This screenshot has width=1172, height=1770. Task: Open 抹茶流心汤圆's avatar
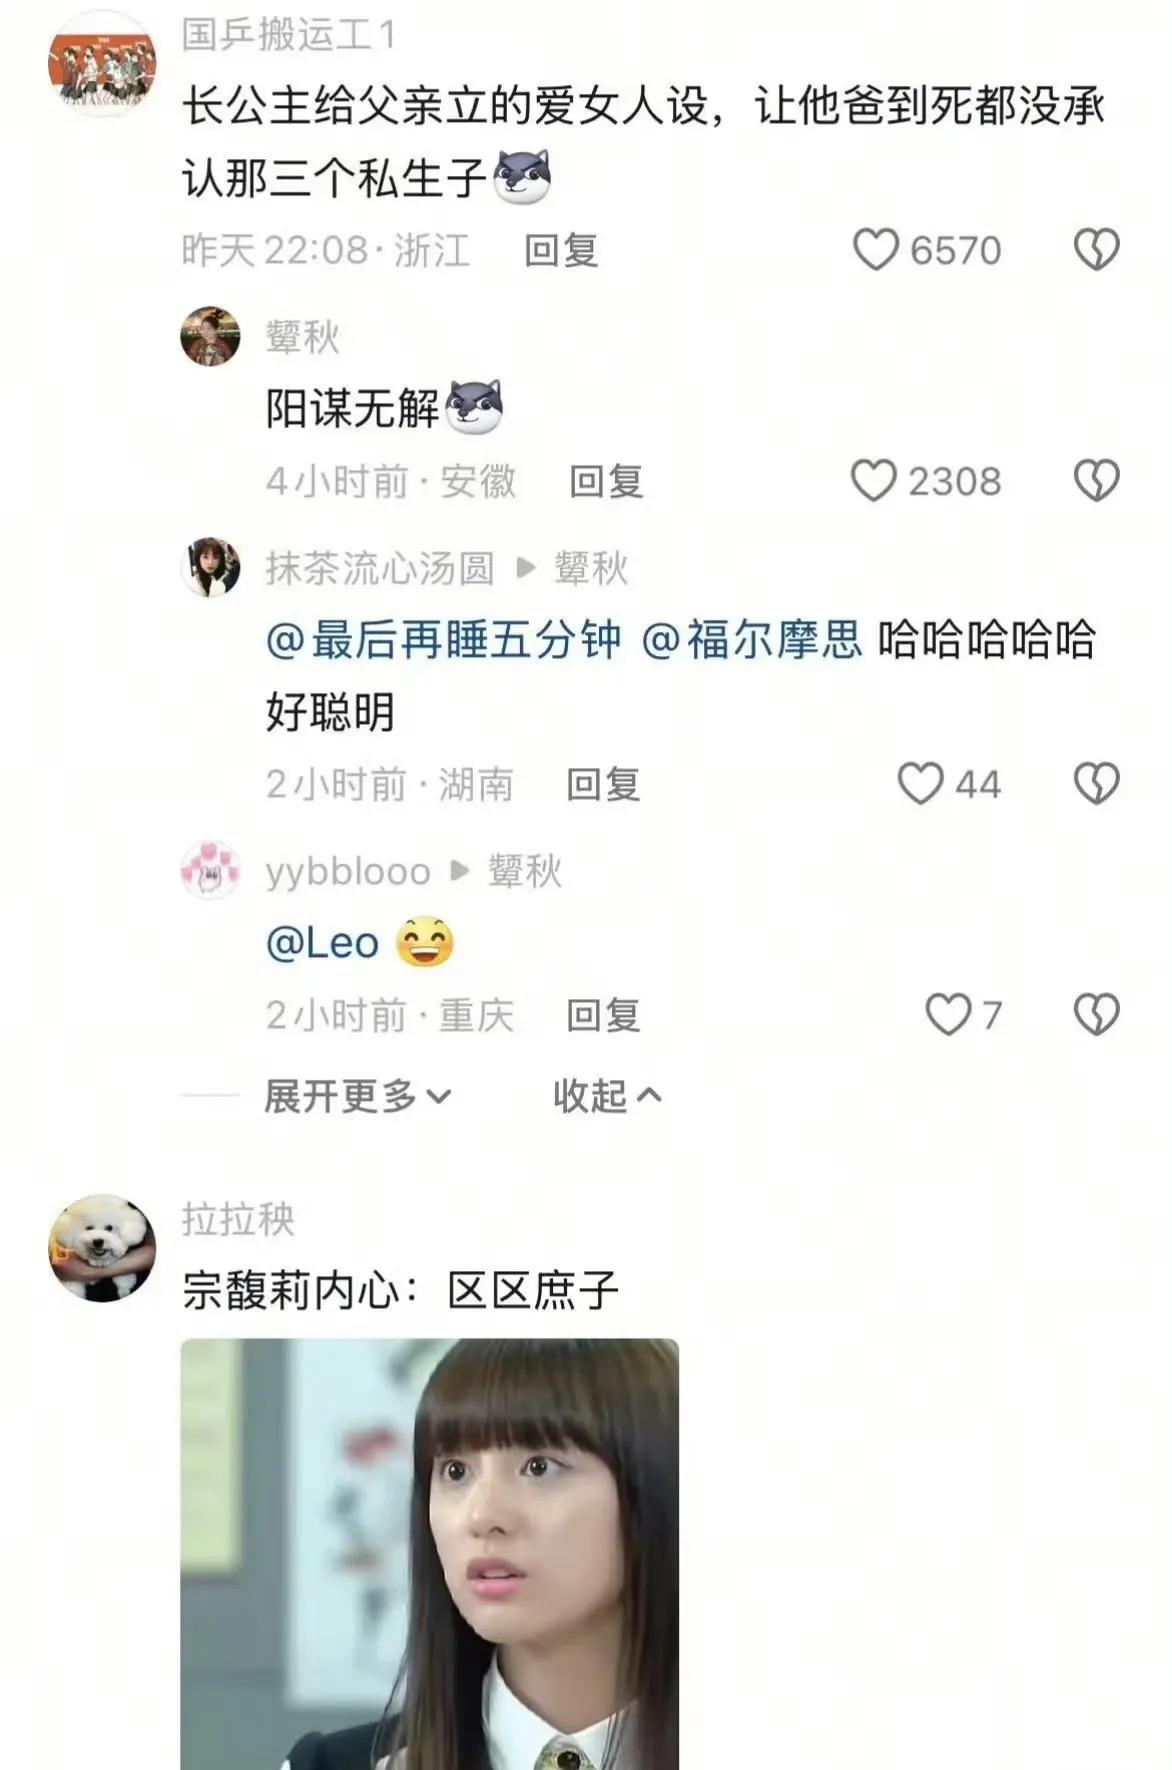tap(210, 567)
